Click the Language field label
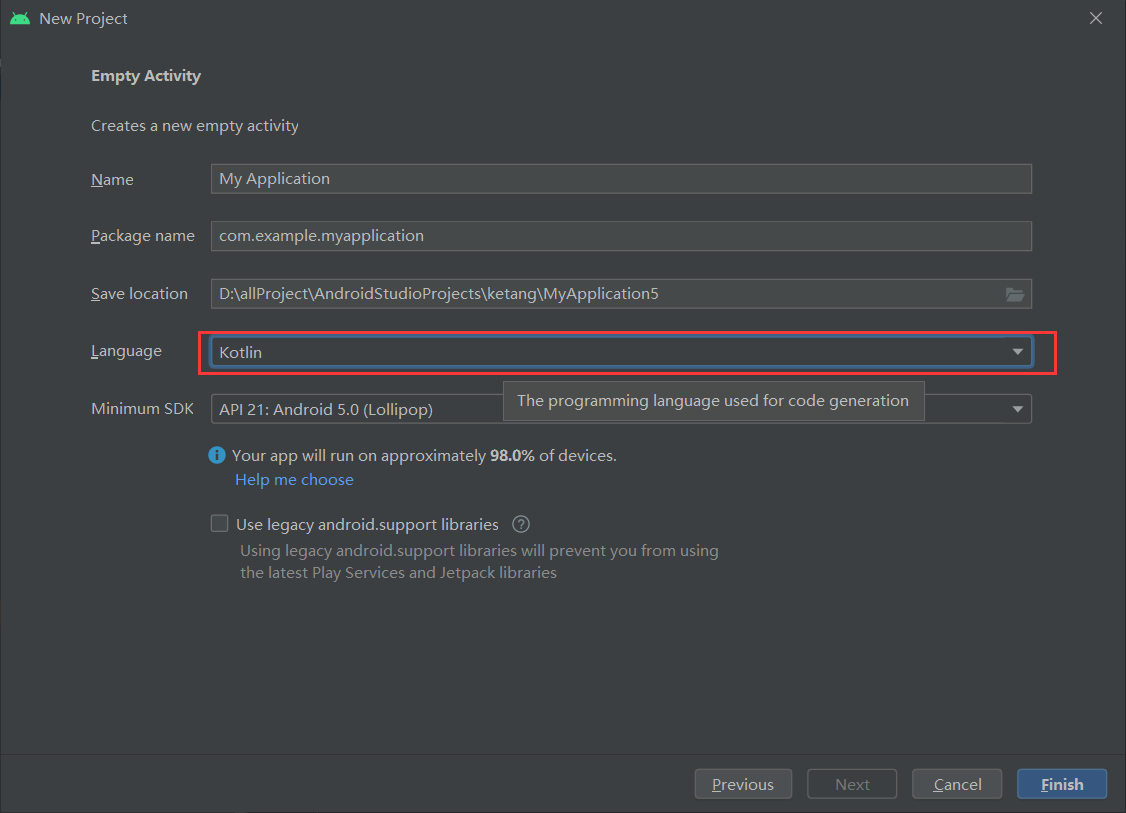The image size is (1126, 813). tap(126, 351)
